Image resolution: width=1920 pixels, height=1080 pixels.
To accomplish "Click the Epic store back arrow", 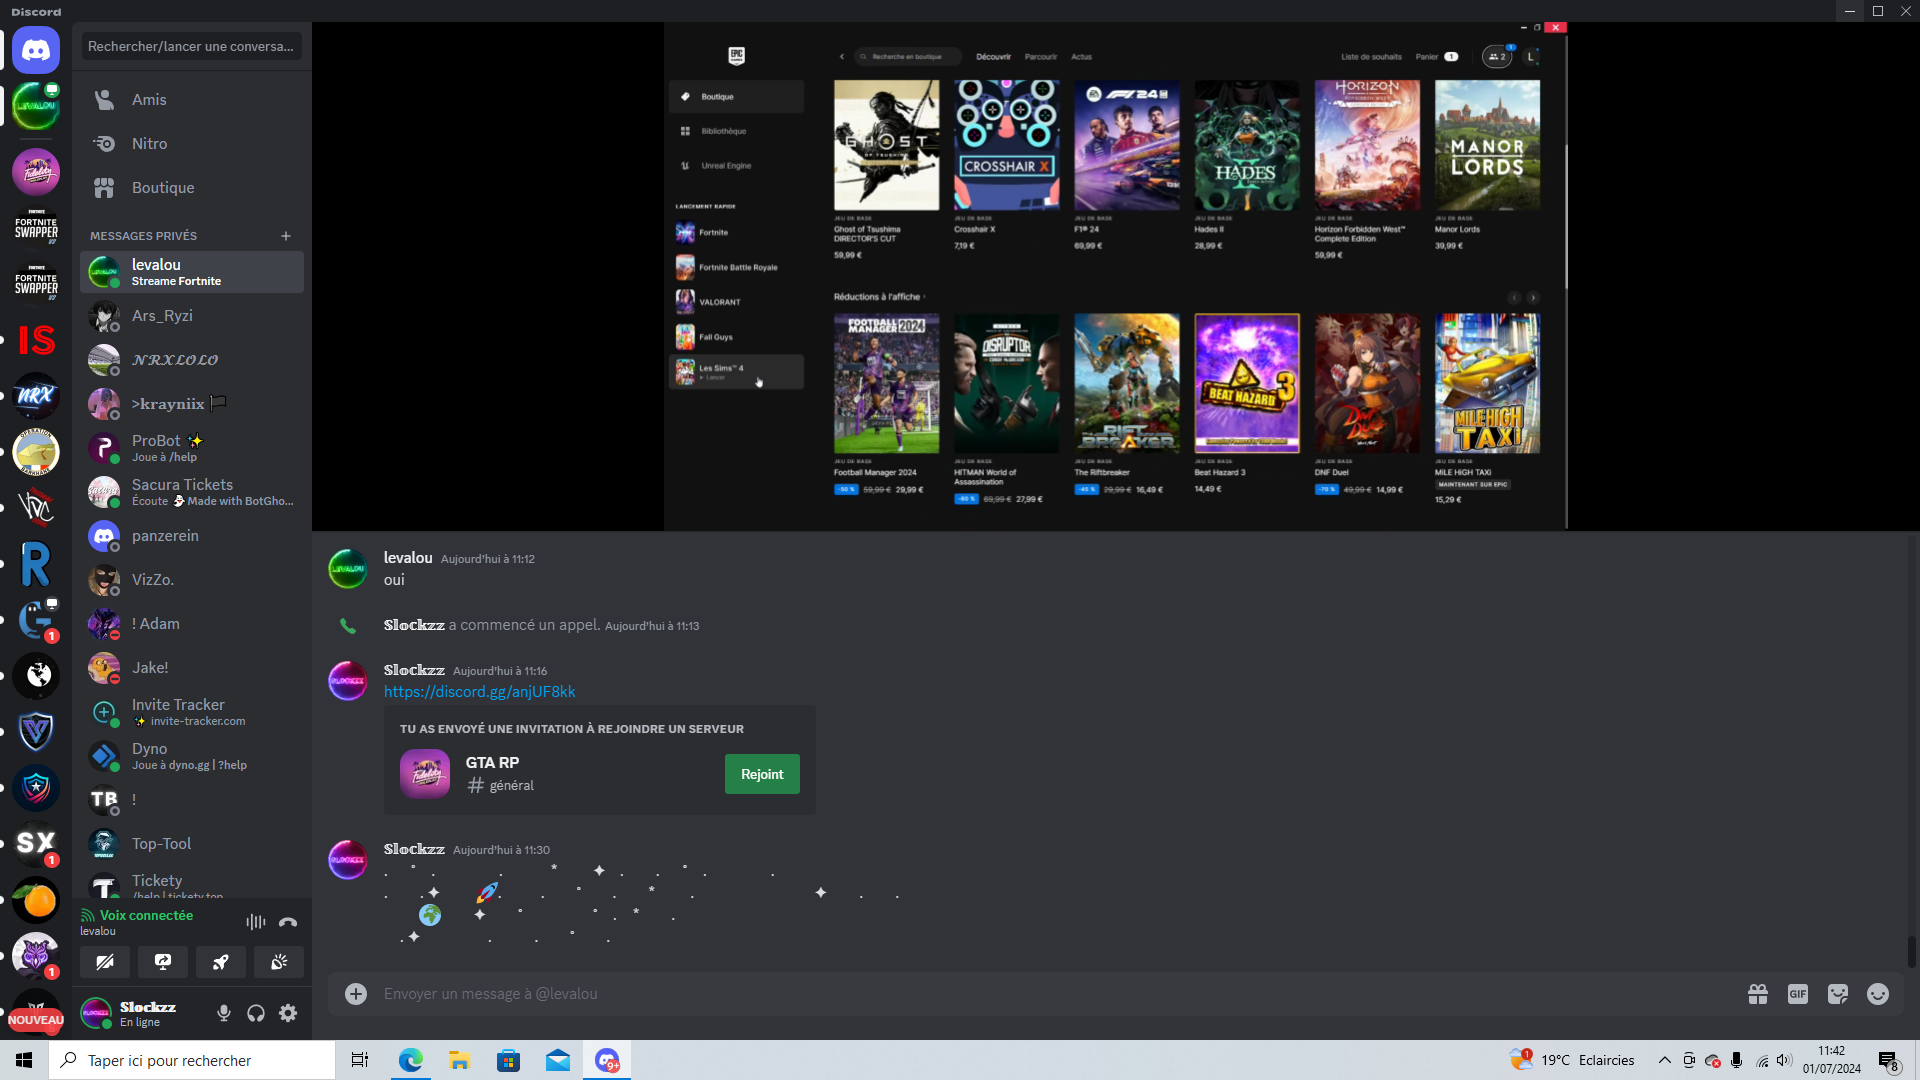I will pyautogui.click(x=842, y=57).
